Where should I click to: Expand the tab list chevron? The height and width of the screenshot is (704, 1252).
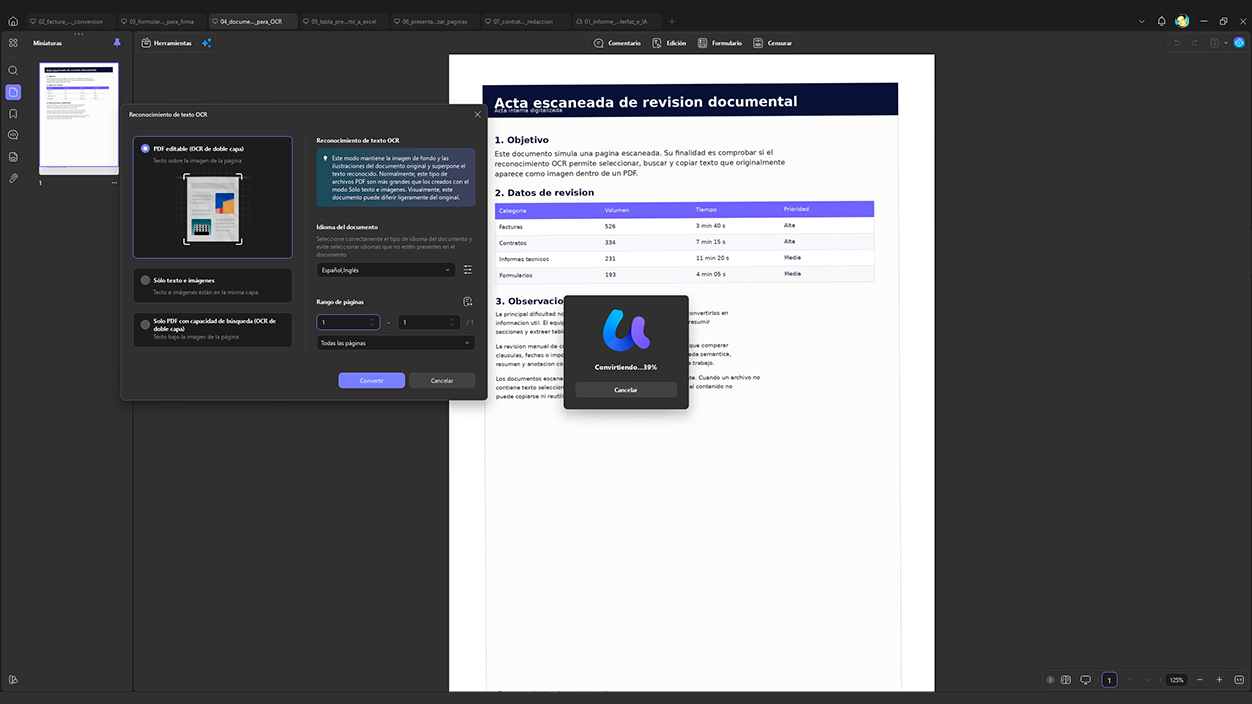point(1142,21)
